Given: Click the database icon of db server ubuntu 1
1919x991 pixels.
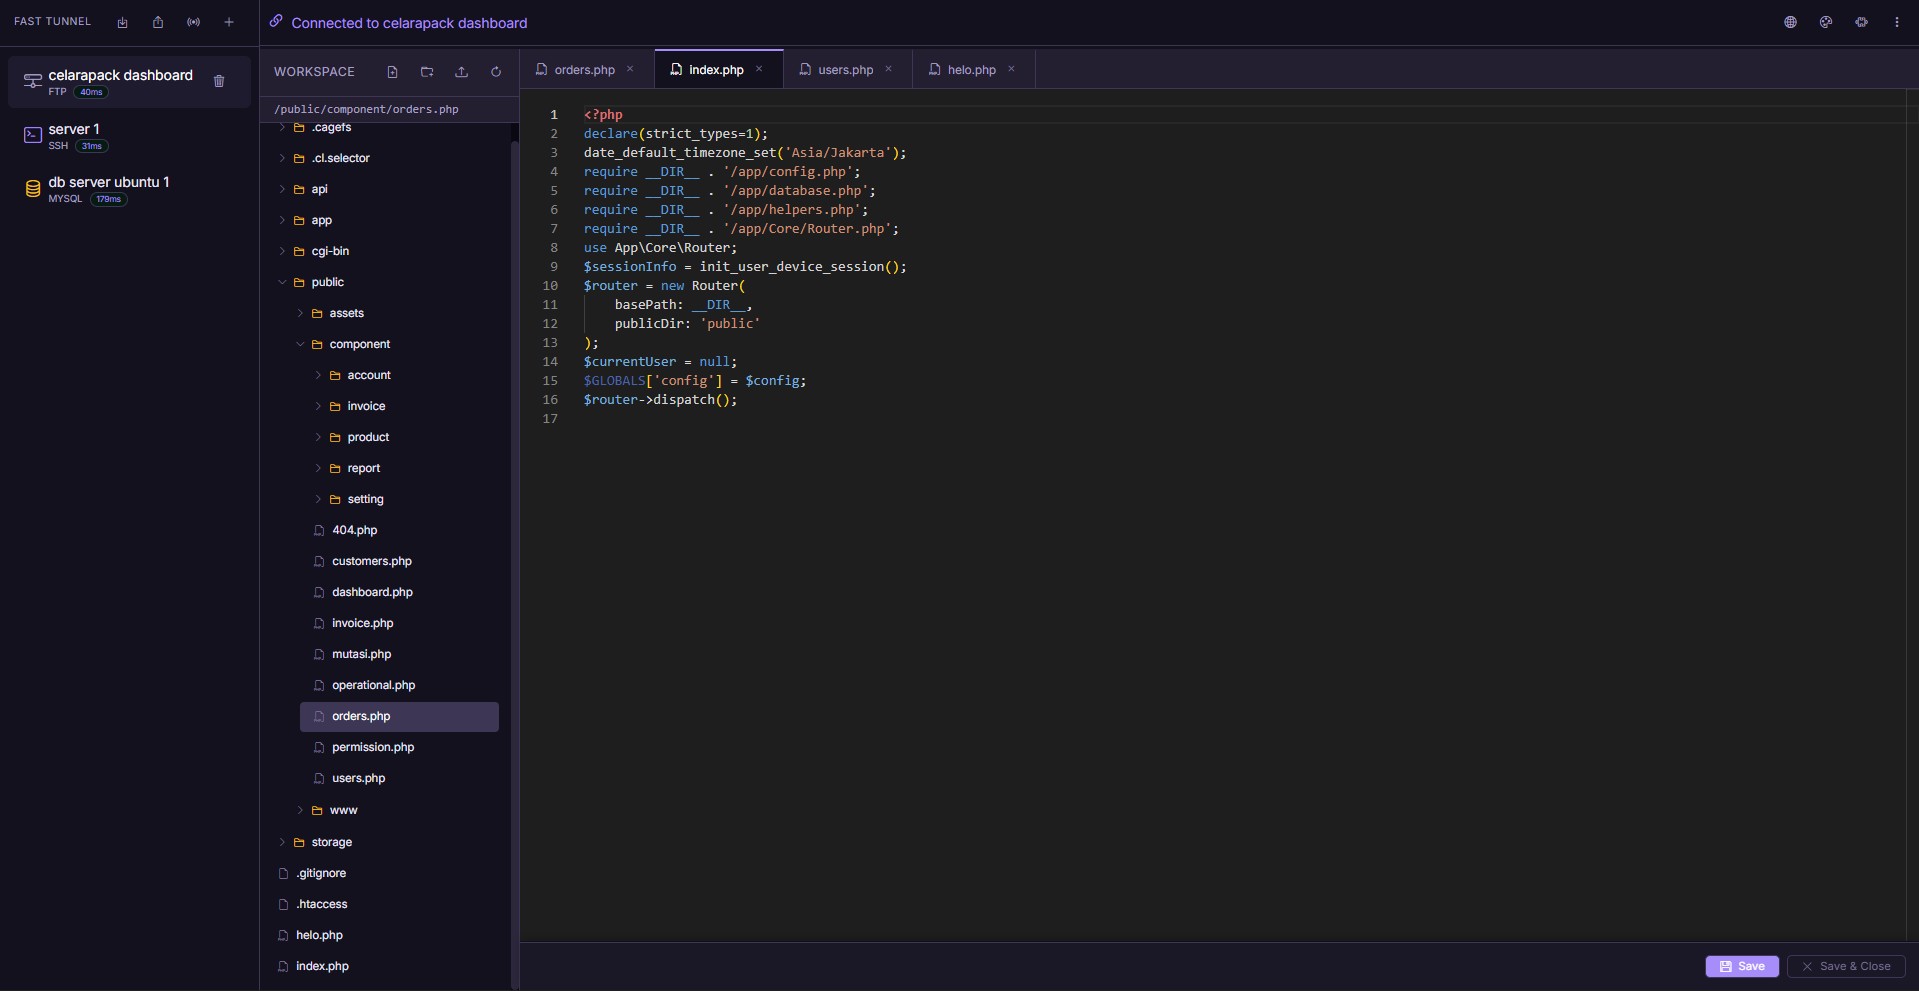Looking at the screenshot, I should [32, 189].
